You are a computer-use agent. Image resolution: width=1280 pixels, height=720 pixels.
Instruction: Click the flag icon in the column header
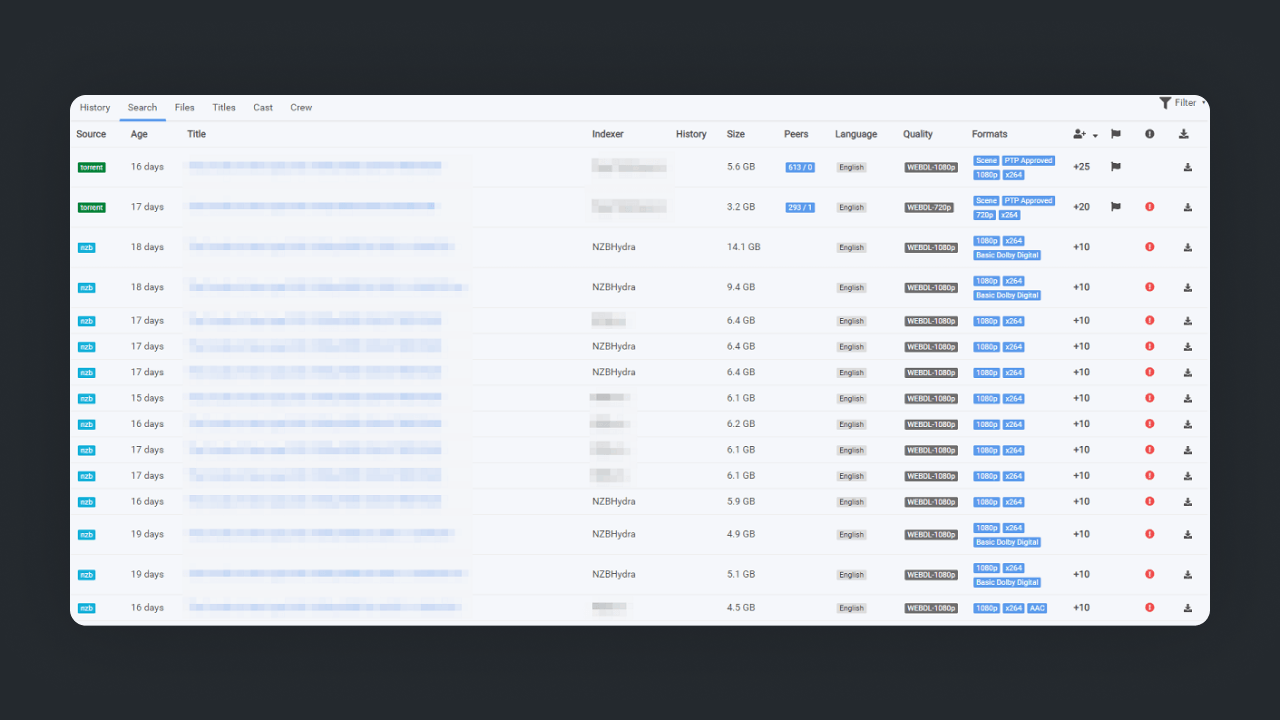(x=1116, y=134)
